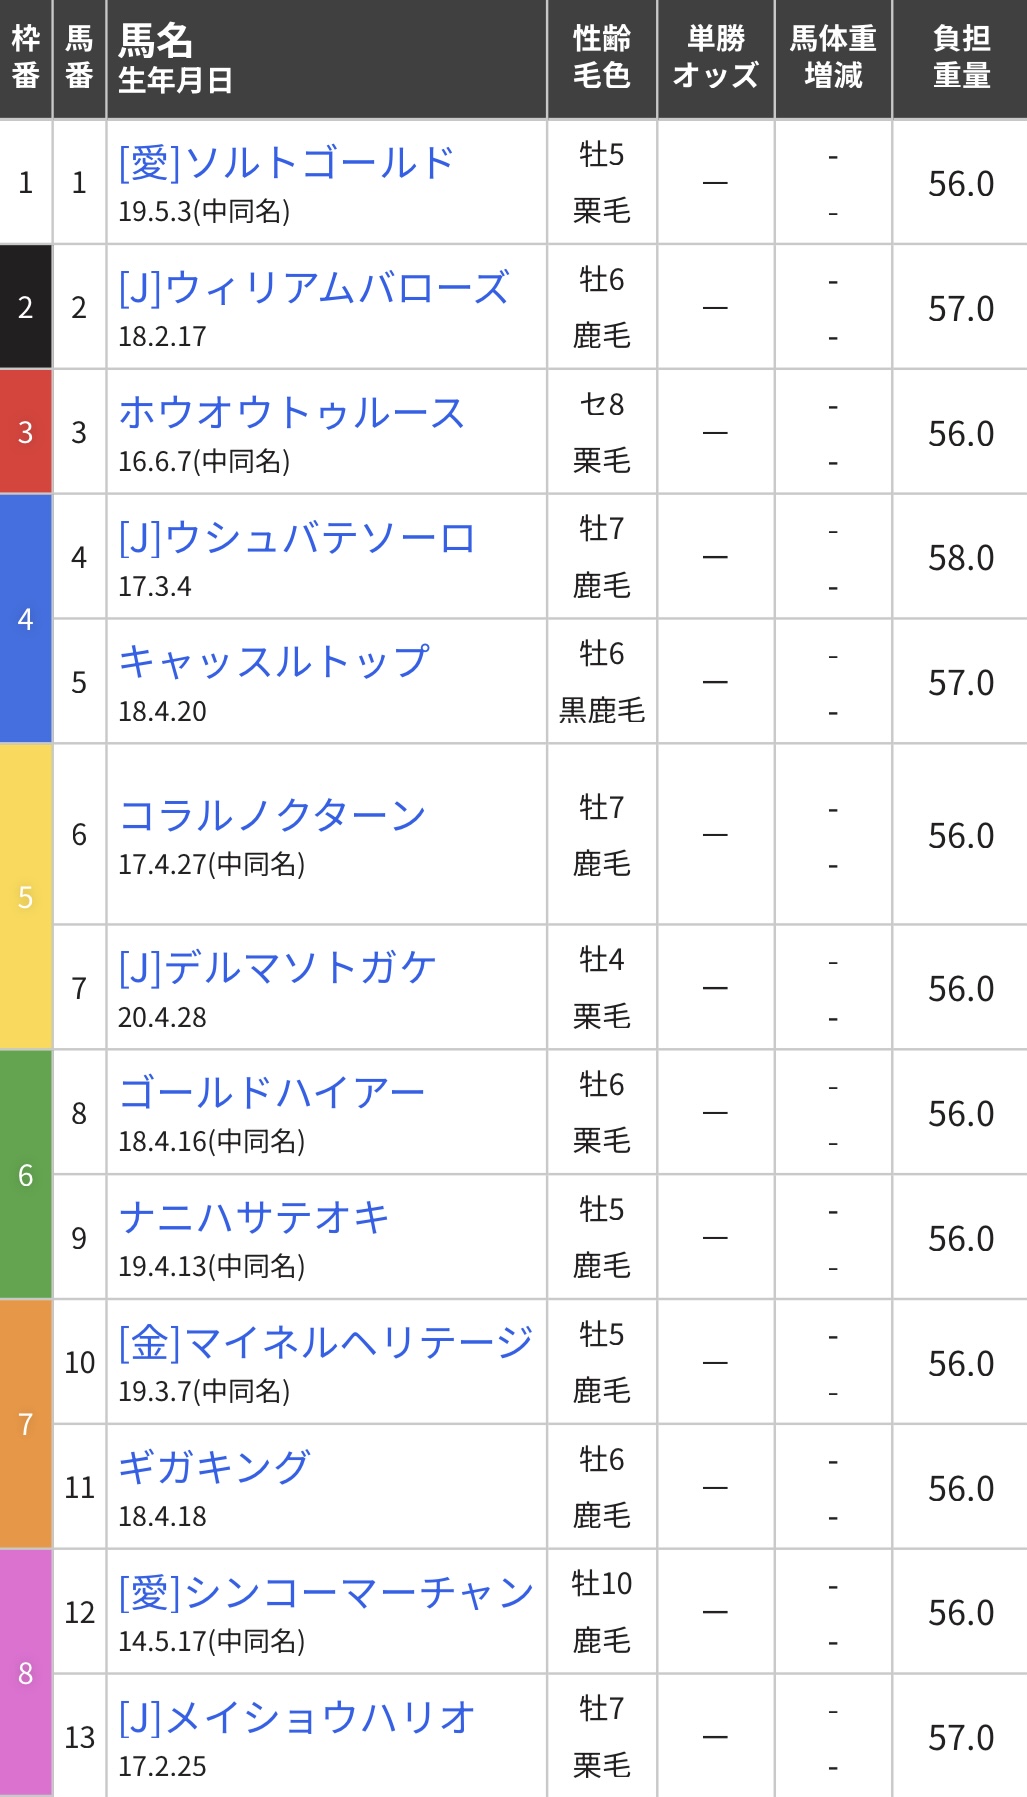Click [金]マイネルヘリテージ horse link
The height and width of the screenshot is (1797, 1027).
pos(325,1342)
